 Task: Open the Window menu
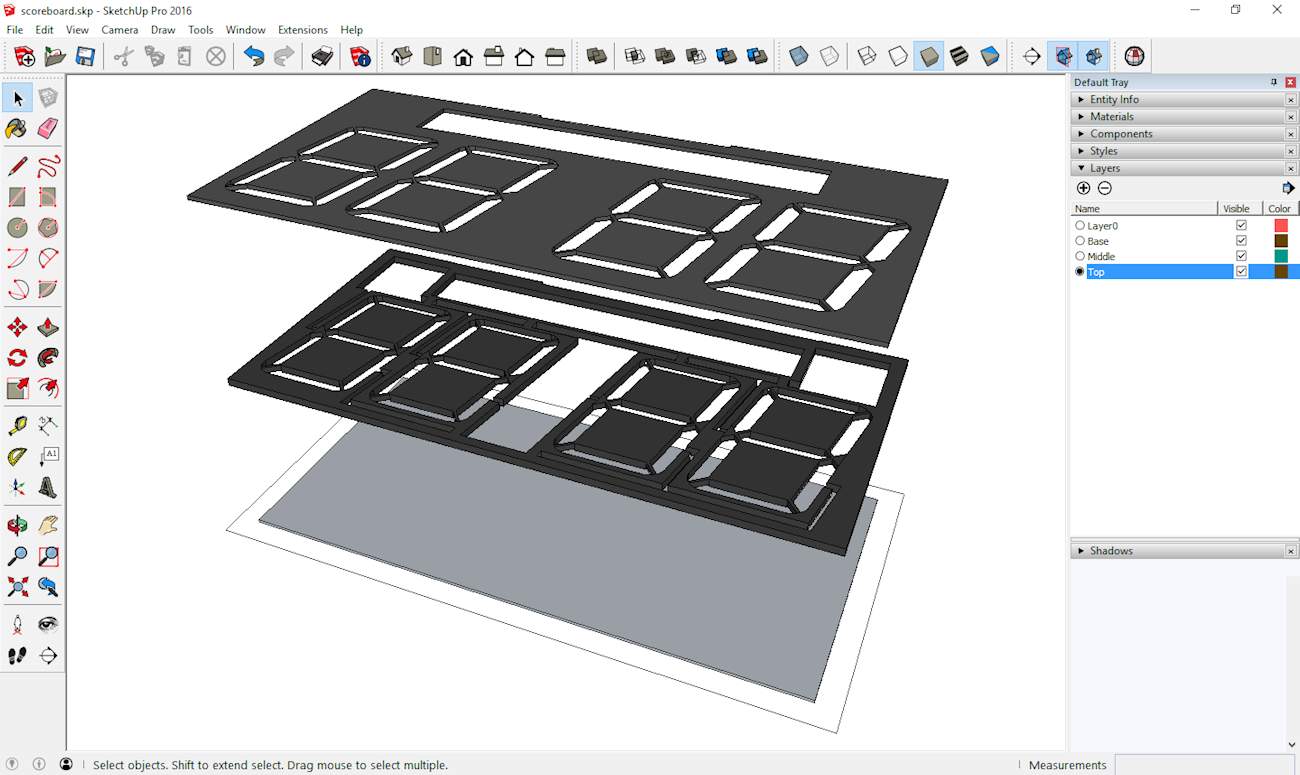(246, 30)
